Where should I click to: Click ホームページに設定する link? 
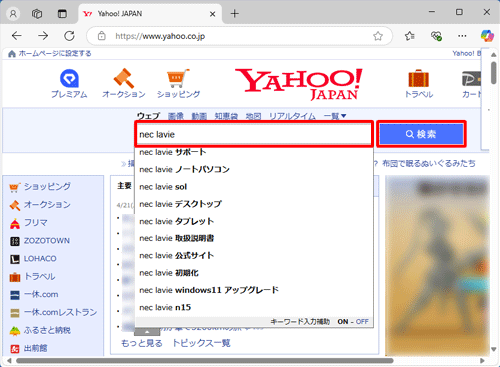click(x=55, y=53)
